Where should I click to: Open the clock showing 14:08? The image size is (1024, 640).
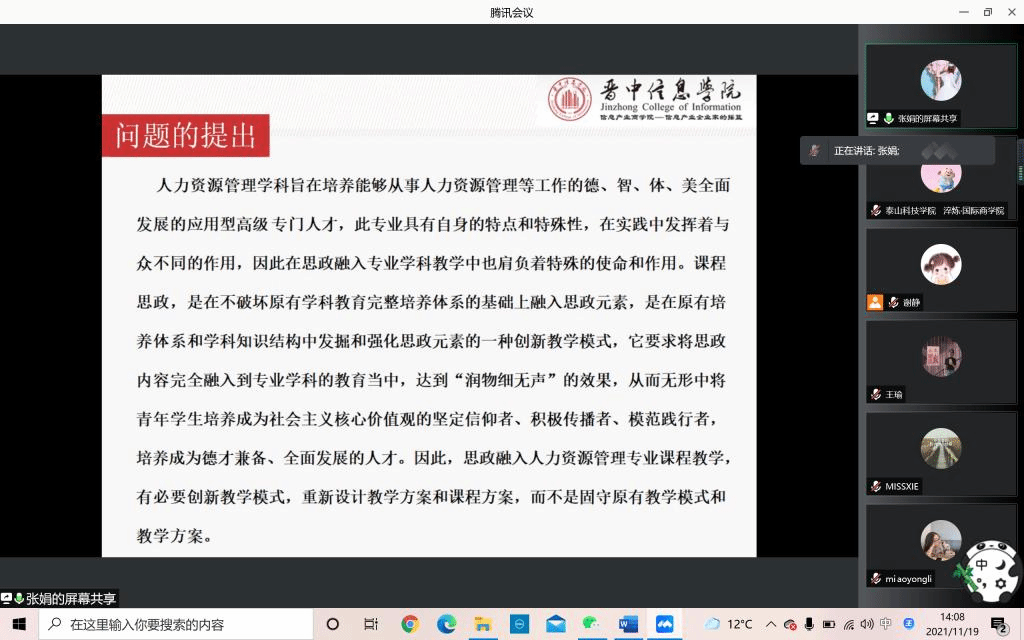(951, 624)
